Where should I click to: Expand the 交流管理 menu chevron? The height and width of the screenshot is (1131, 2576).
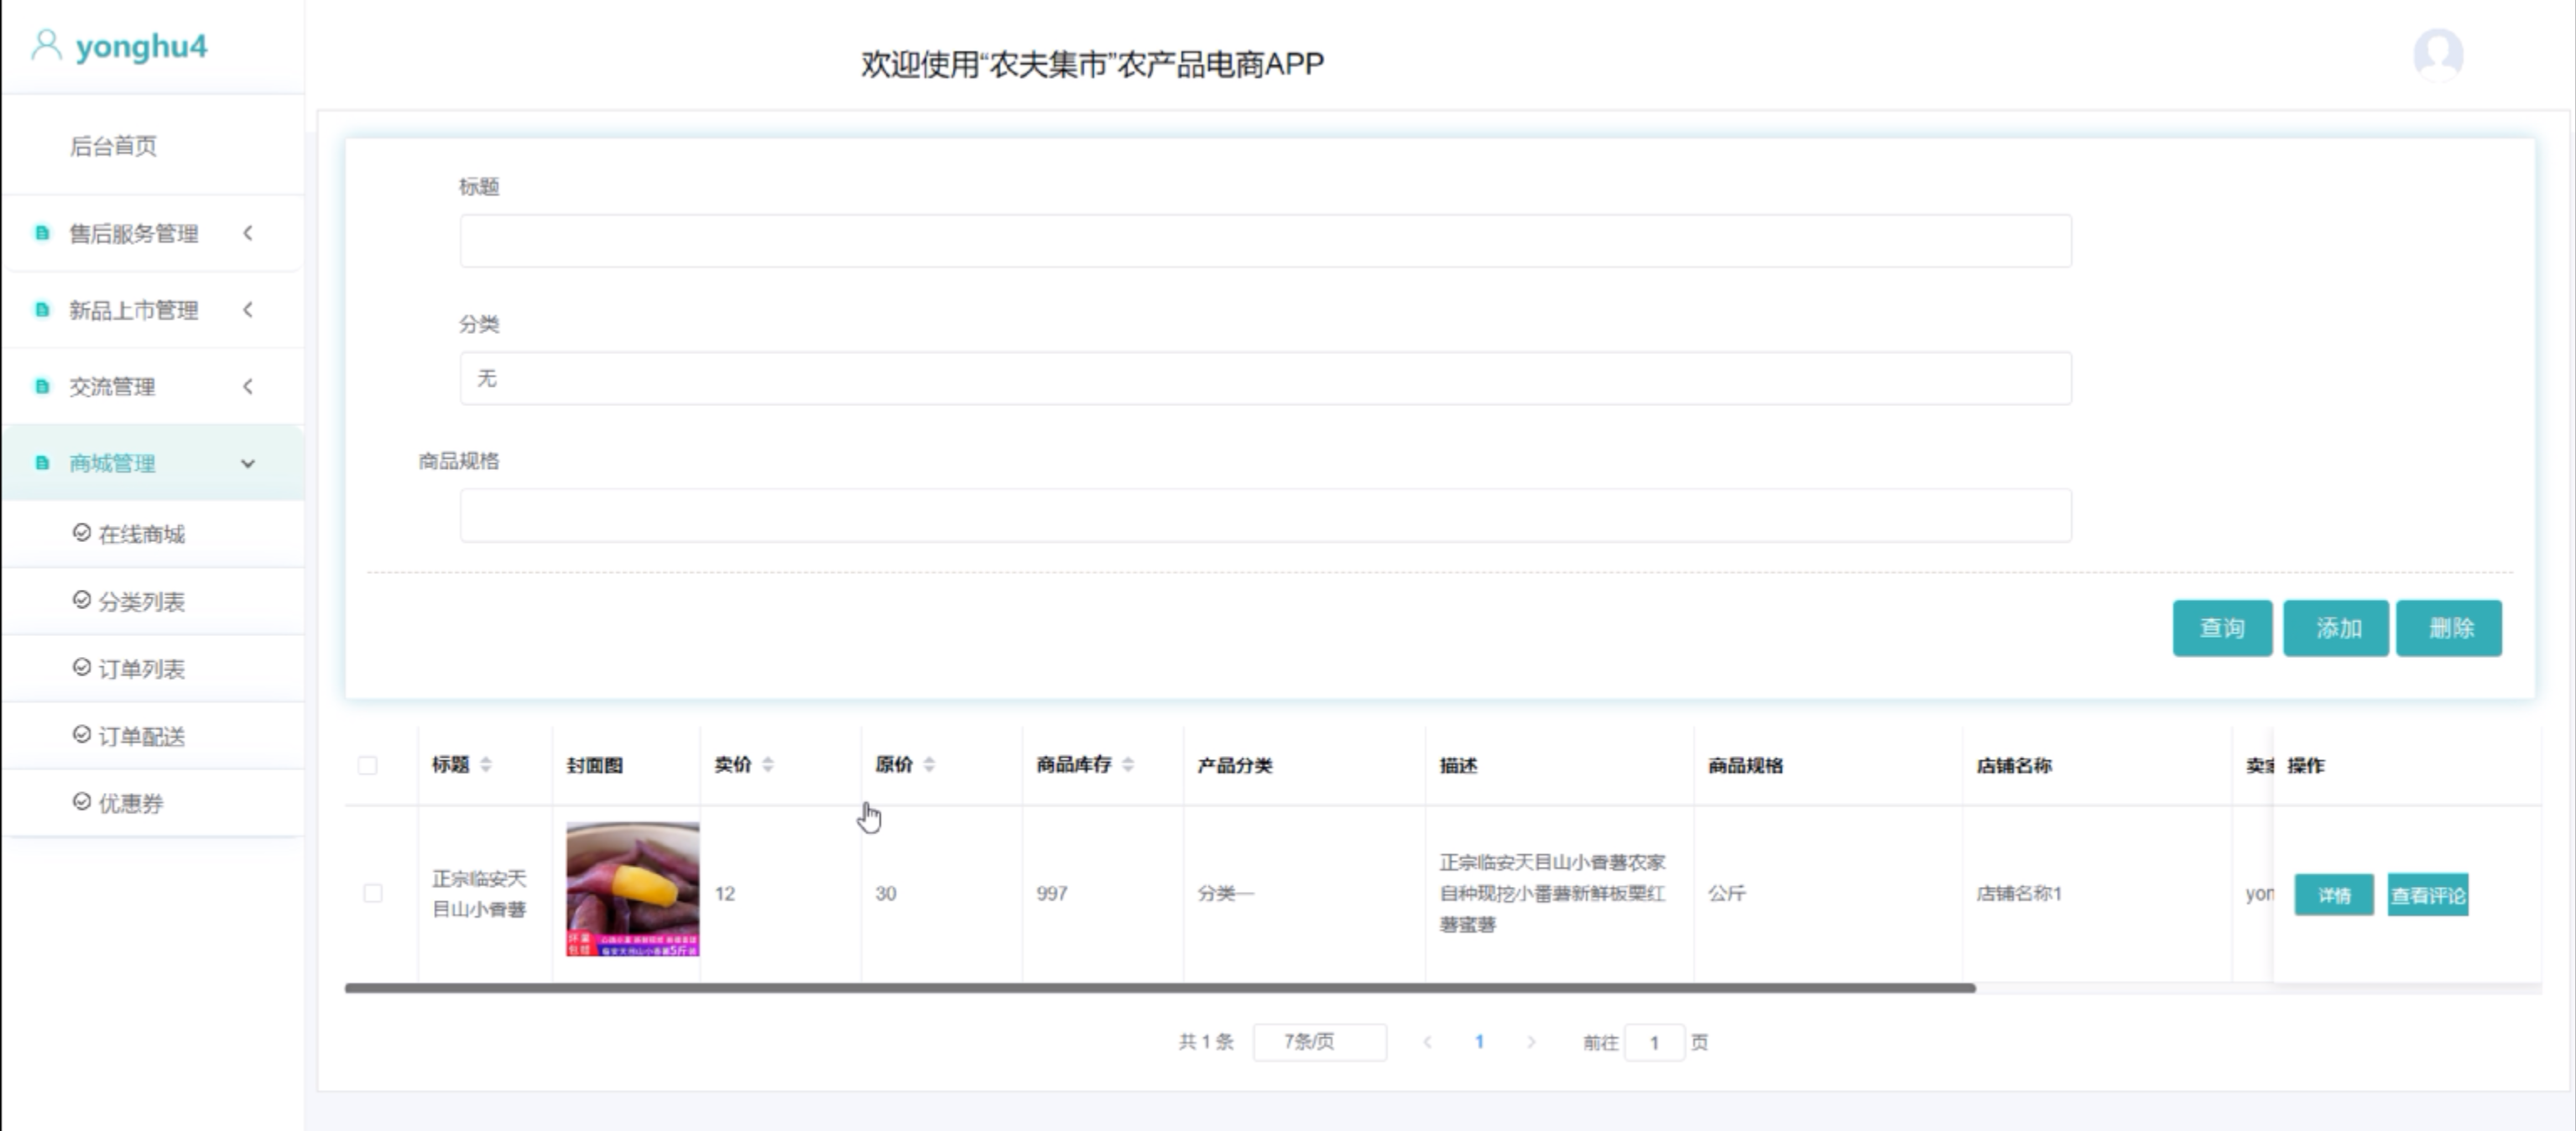click(x=248, y=387)
